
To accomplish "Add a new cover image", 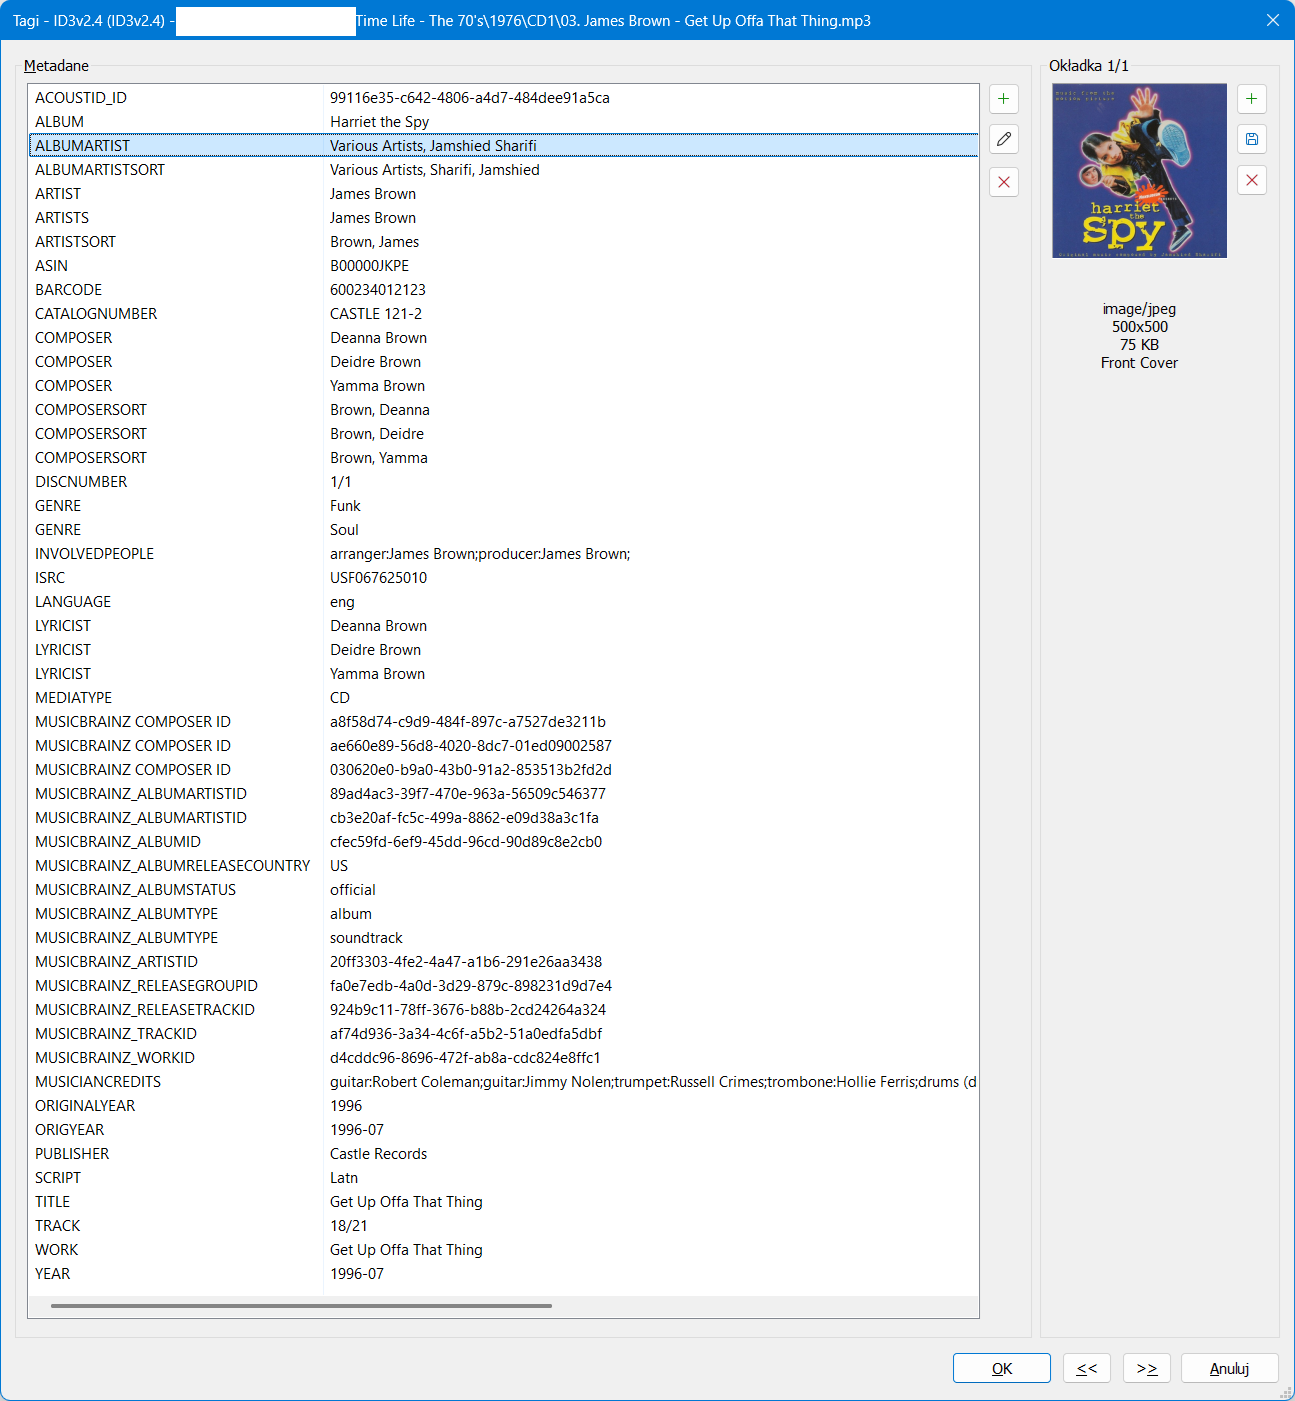I will (1251, 99).
